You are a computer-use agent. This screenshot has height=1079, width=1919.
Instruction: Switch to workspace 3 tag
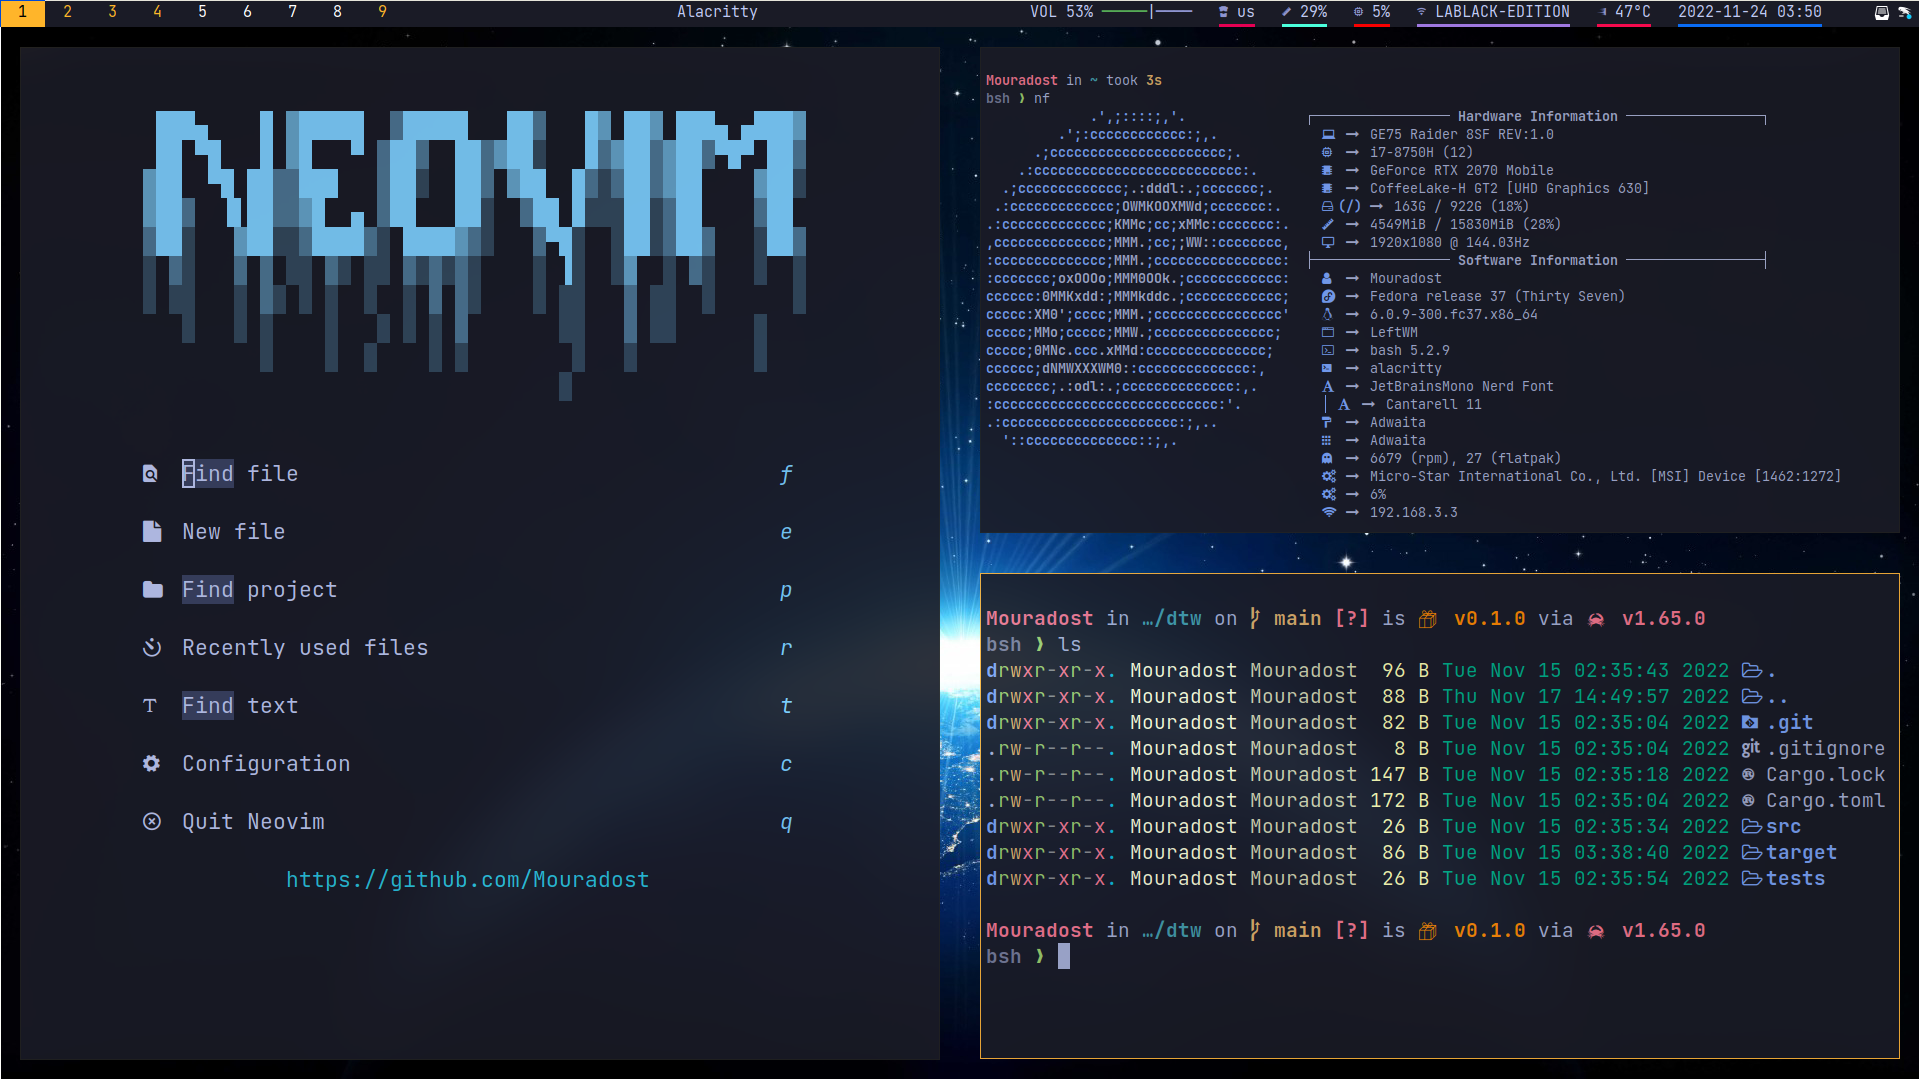coord(112,12)
